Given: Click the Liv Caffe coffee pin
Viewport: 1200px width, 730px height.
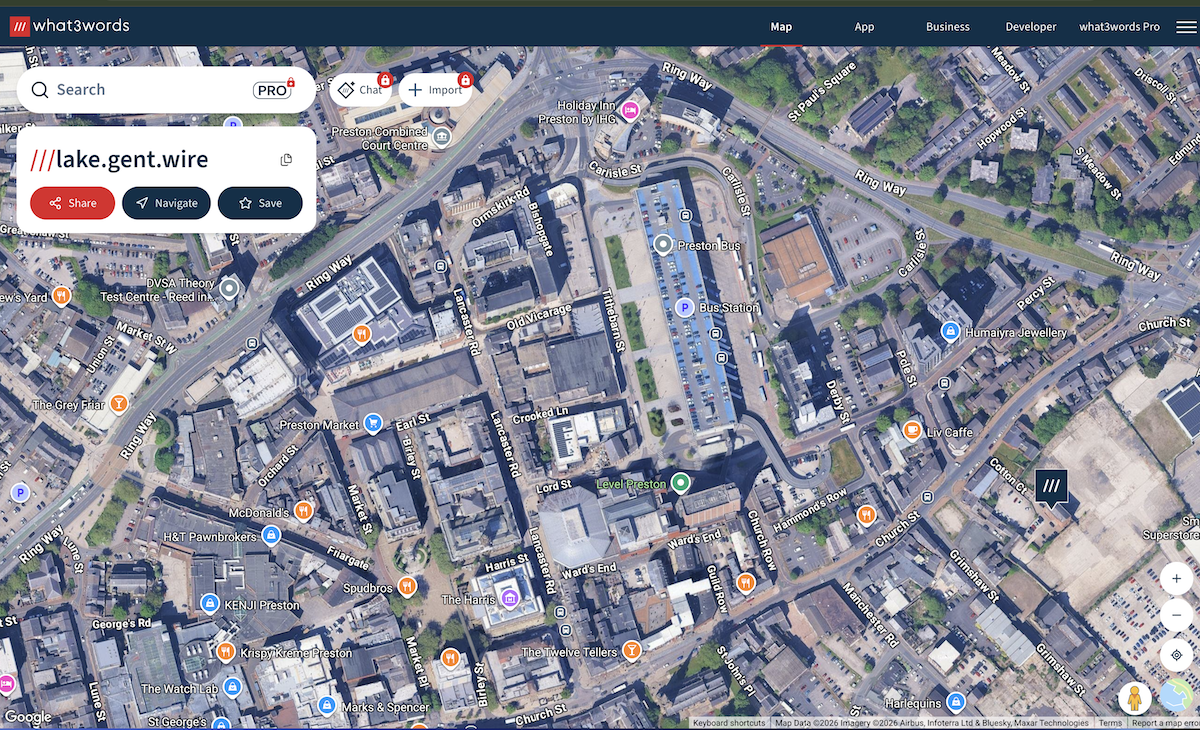Looking at the screenshot, I should point(912,431).
